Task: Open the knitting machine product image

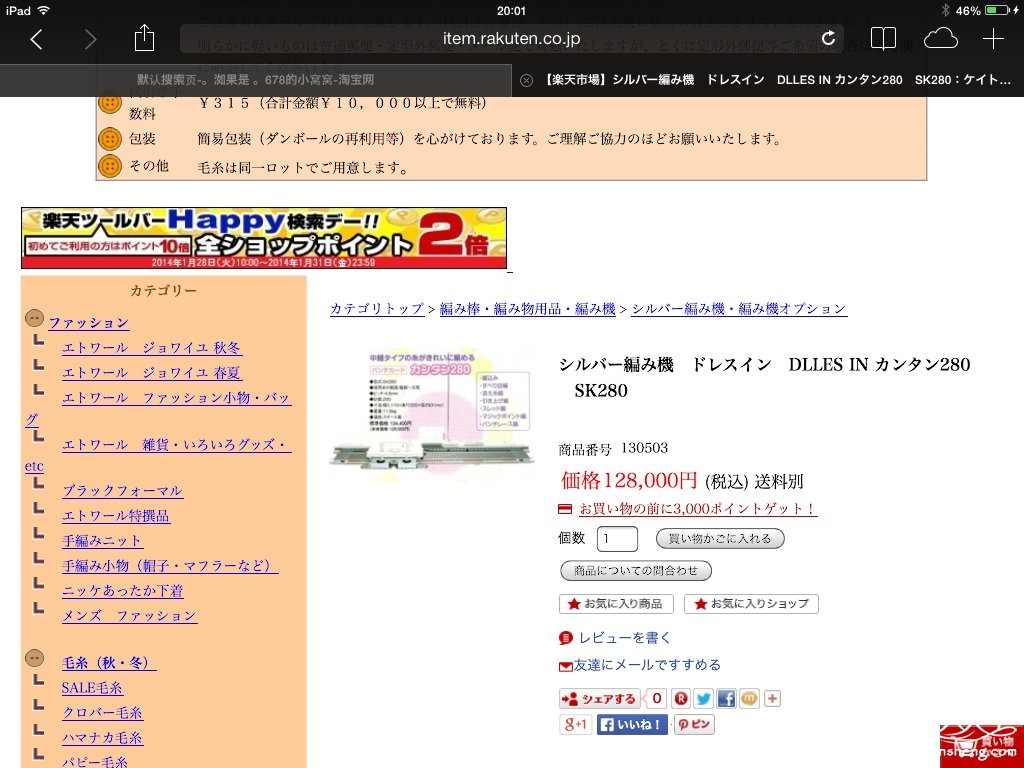Action: 432,413
